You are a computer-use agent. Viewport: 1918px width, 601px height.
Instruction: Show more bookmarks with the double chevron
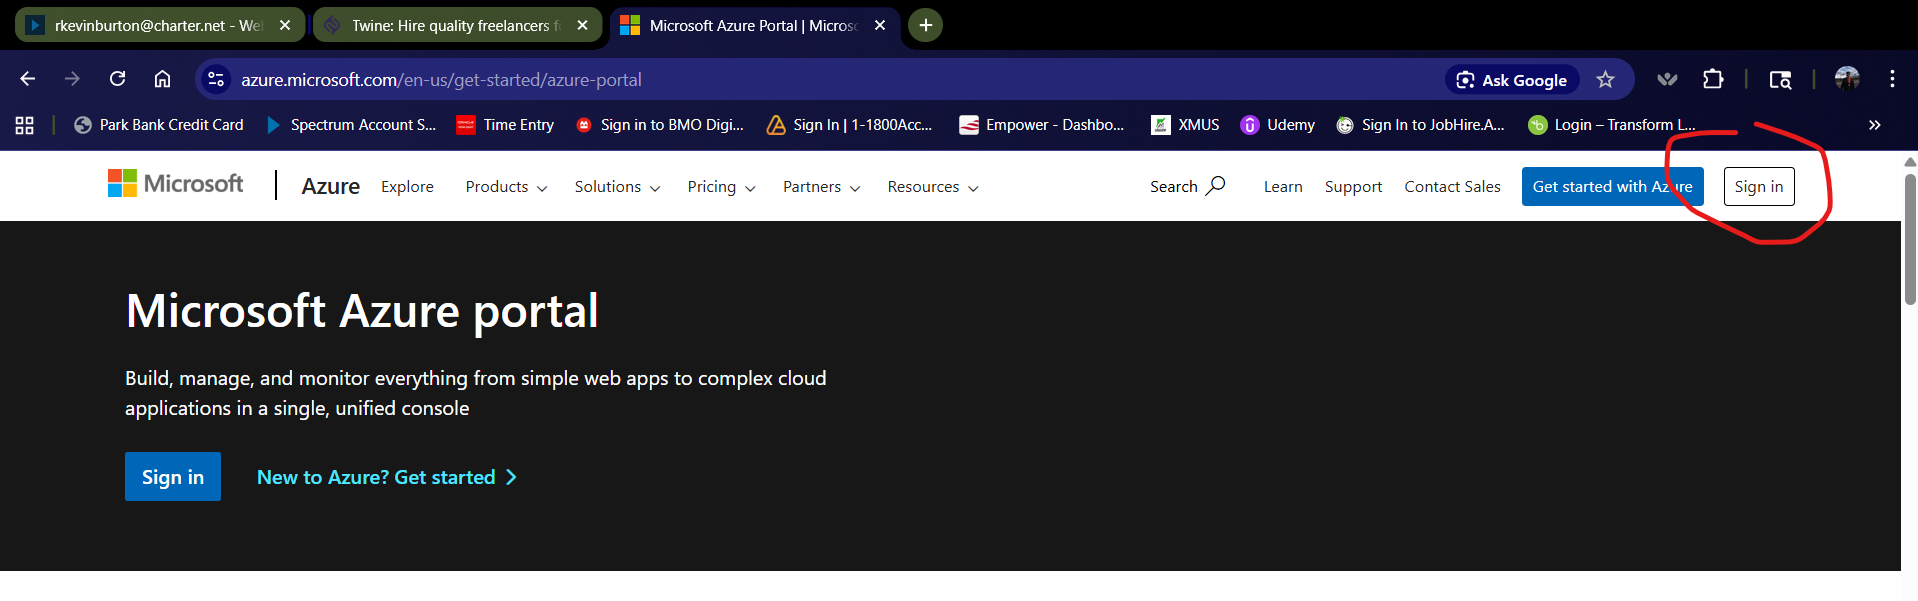[x=1874, y=125]
